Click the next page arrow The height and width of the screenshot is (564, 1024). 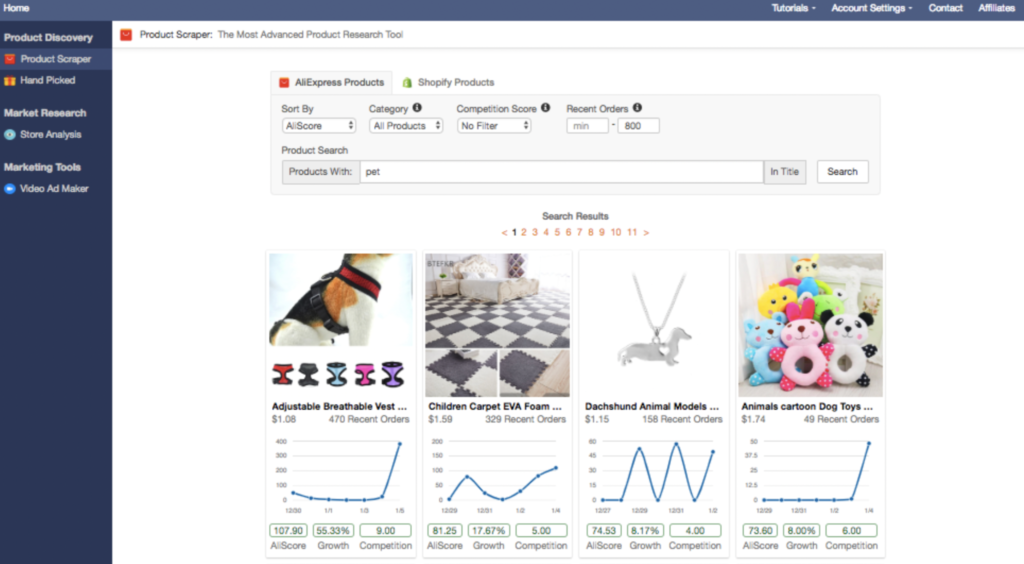646,232
